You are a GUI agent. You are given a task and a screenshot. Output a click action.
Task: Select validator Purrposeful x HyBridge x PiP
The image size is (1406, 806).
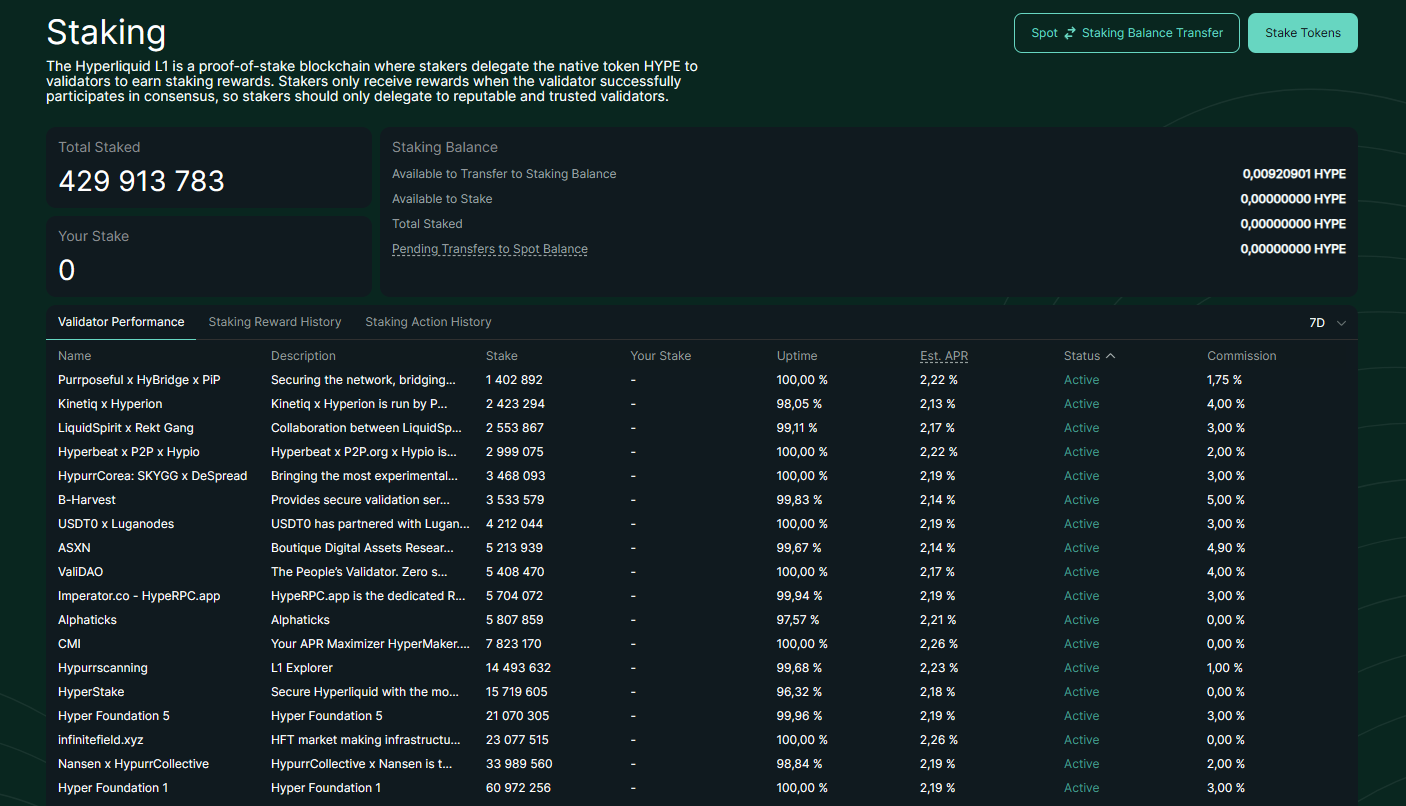[x=139, y=380]
